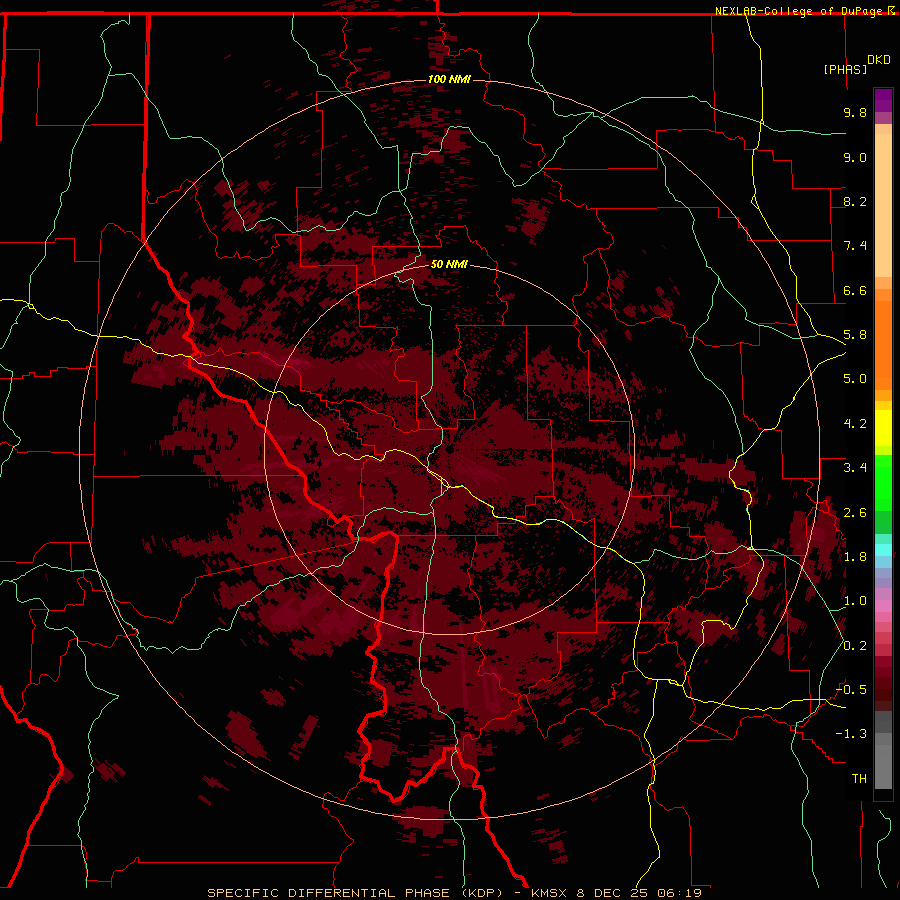Image resolution: width=900 pixels, height=900 pixels.
Task: Click the 9.0 color scale value
Action: click(x=855, y=157)
